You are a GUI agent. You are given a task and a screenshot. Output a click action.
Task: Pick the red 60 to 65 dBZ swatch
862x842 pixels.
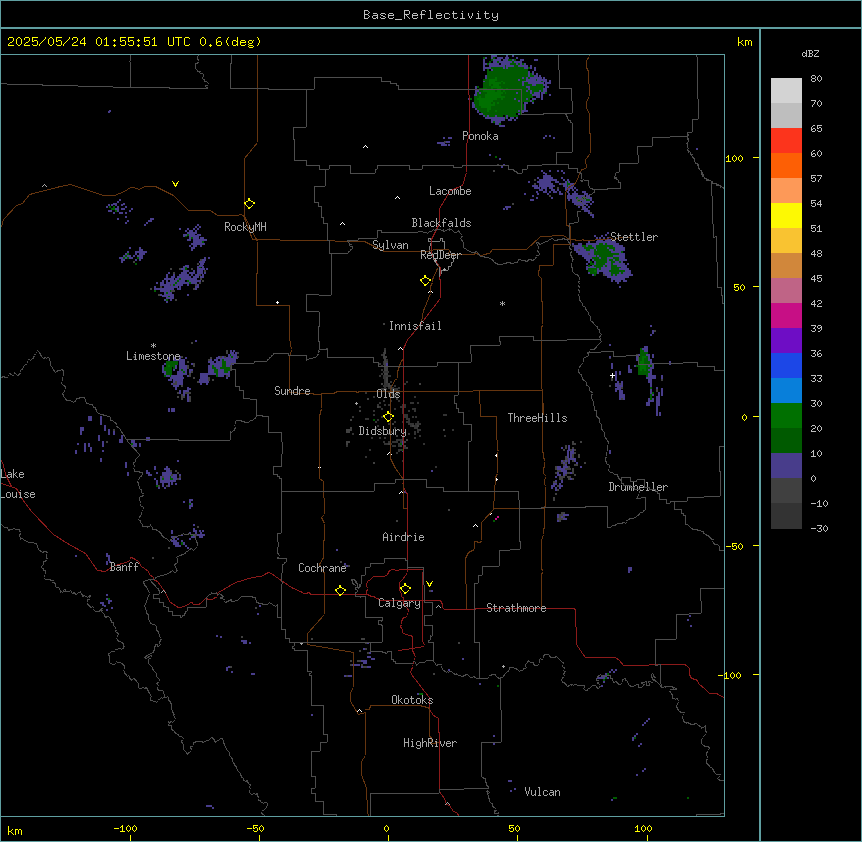click(x=786, y=141)
